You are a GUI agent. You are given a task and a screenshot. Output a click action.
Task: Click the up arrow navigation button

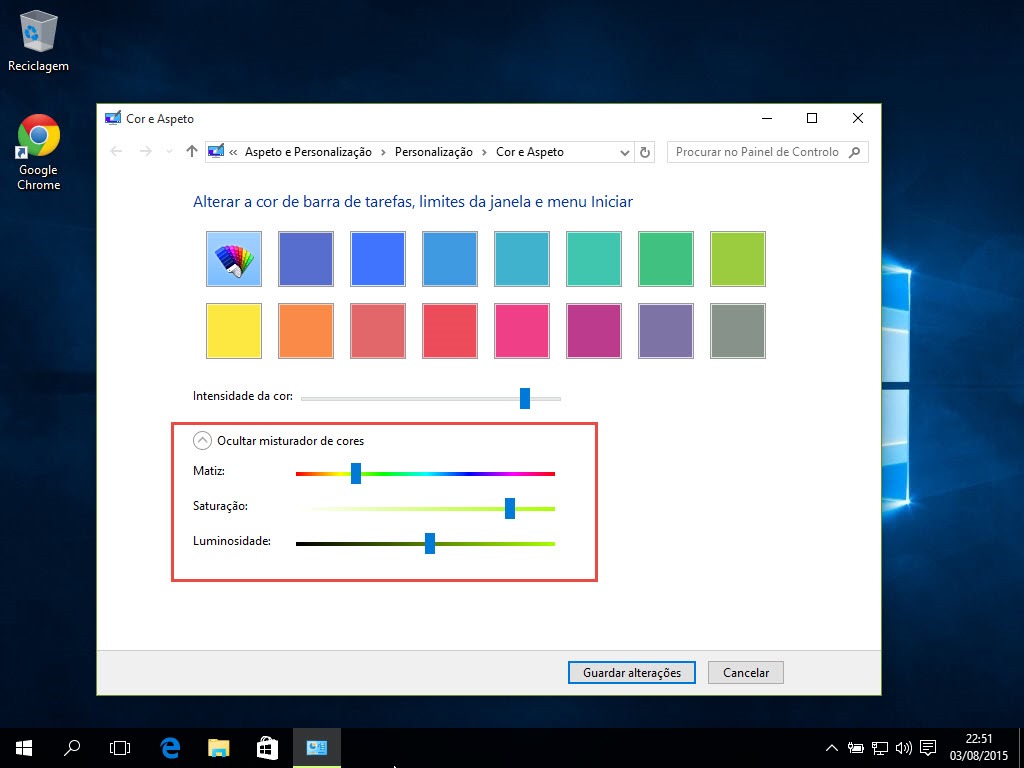click(192, 152)
